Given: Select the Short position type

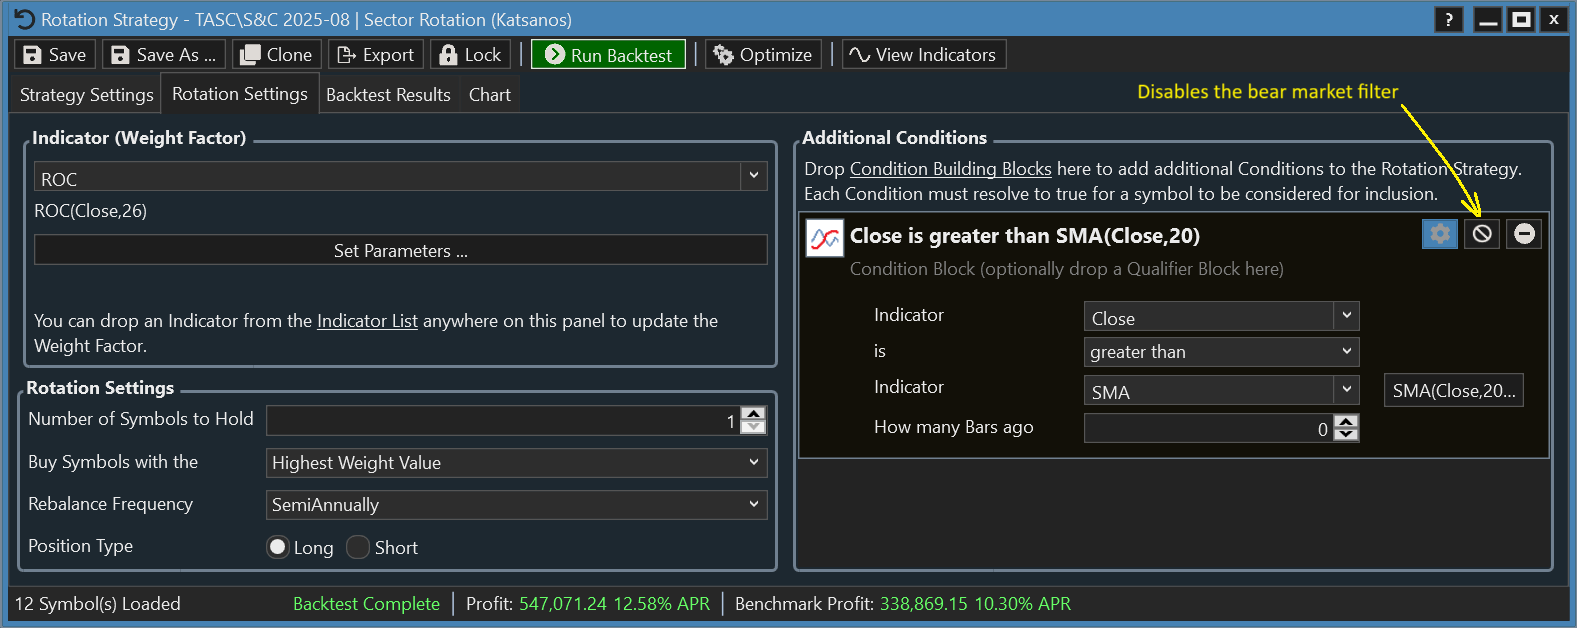Looking at the screenshot, I should pyautogui.click(x=358, y=547).
